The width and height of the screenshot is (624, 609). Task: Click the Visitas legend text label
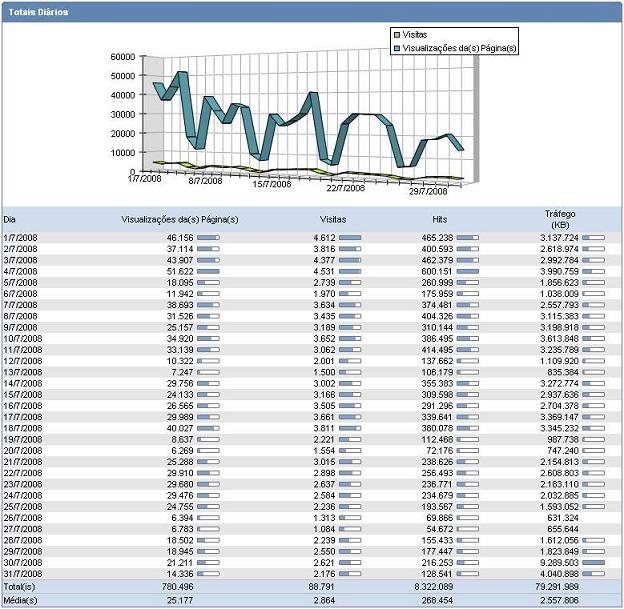pyautogui.click(x=420, y=34)
